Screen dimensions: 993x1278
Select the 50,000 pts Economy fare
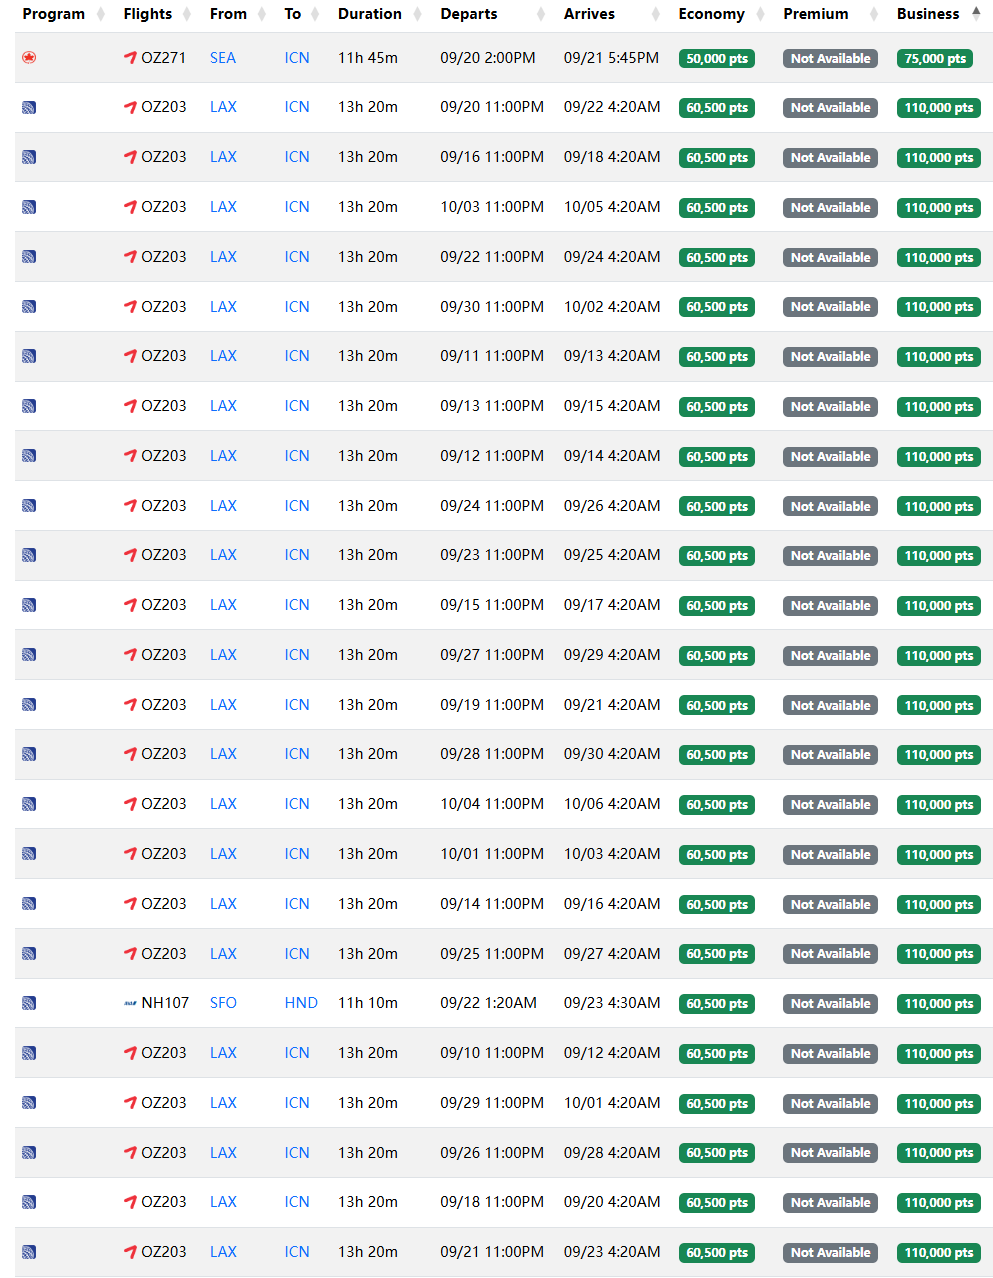(716, 59)
